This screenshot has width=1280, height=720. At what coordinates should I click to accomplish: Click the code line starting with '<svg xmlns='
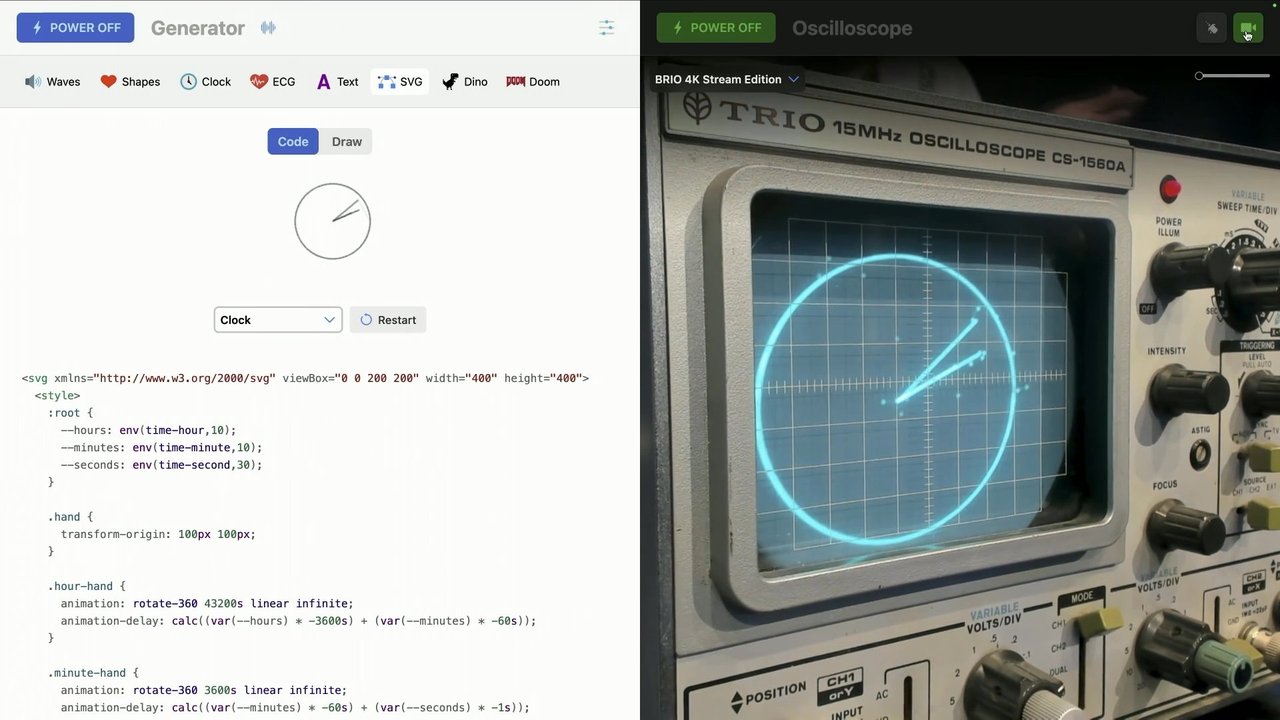[x=305, y=378]
